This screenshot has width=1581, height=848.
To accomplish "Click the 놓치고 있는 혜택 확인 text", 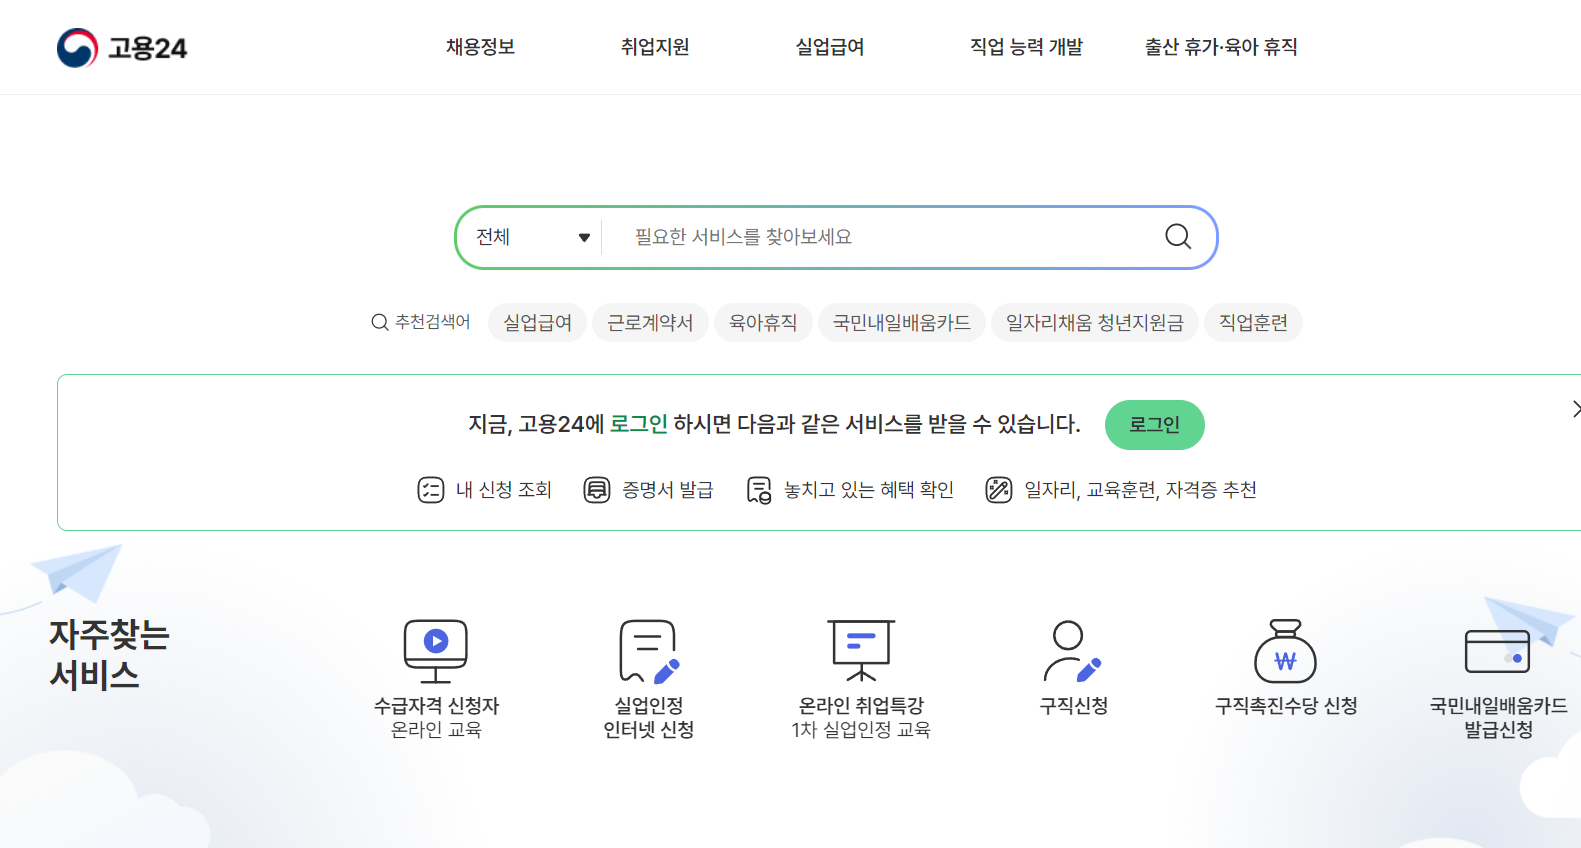I will pyautogui.click(x=869, y=490).
